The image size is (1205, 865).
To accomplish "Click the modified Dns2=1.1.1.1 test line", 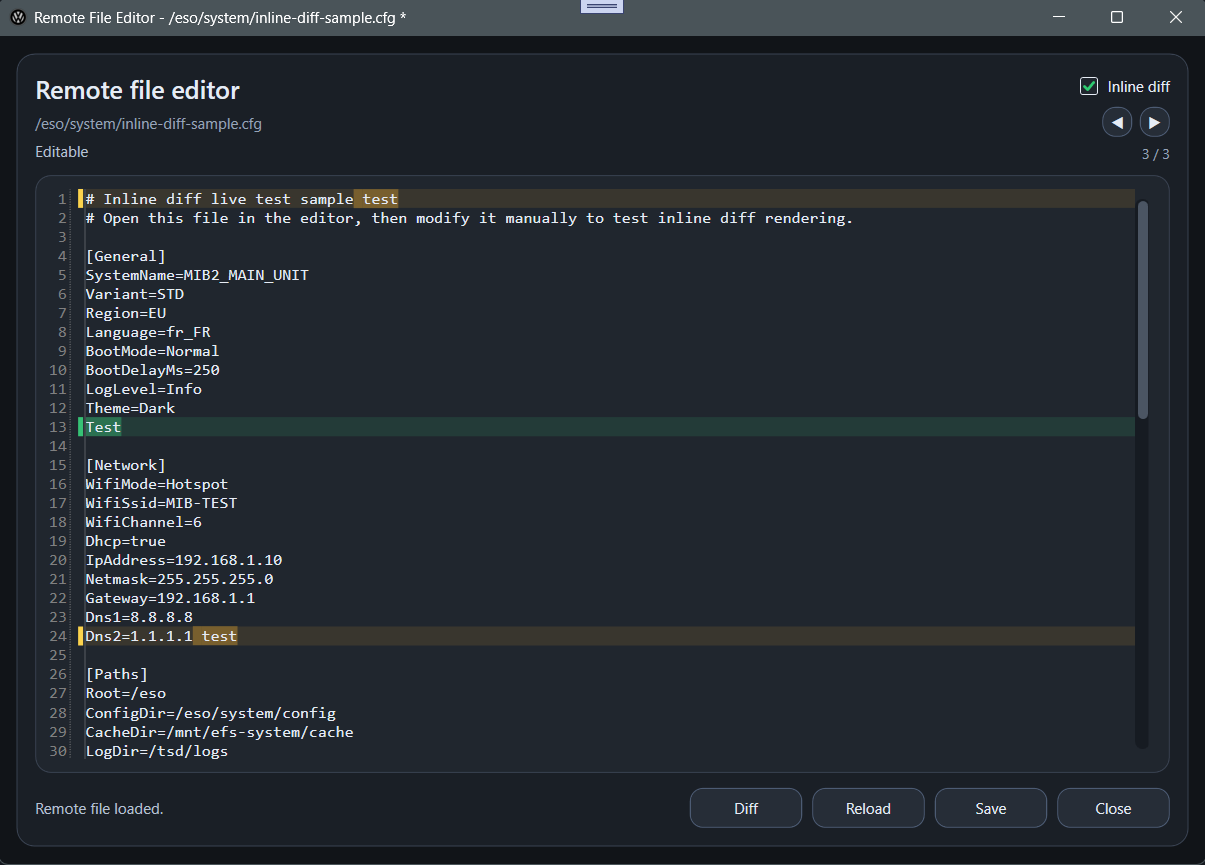I will point(160,636).
